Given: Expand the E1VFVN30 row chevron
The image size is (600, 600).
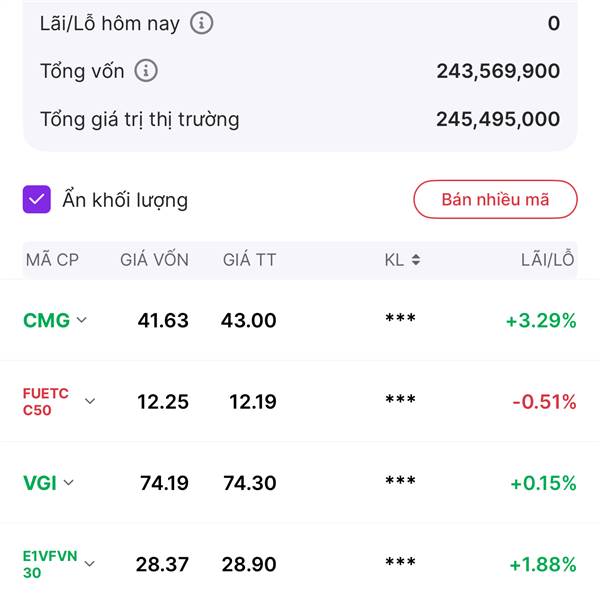Looking at the screenshot, I should click(x=90, y=564).
